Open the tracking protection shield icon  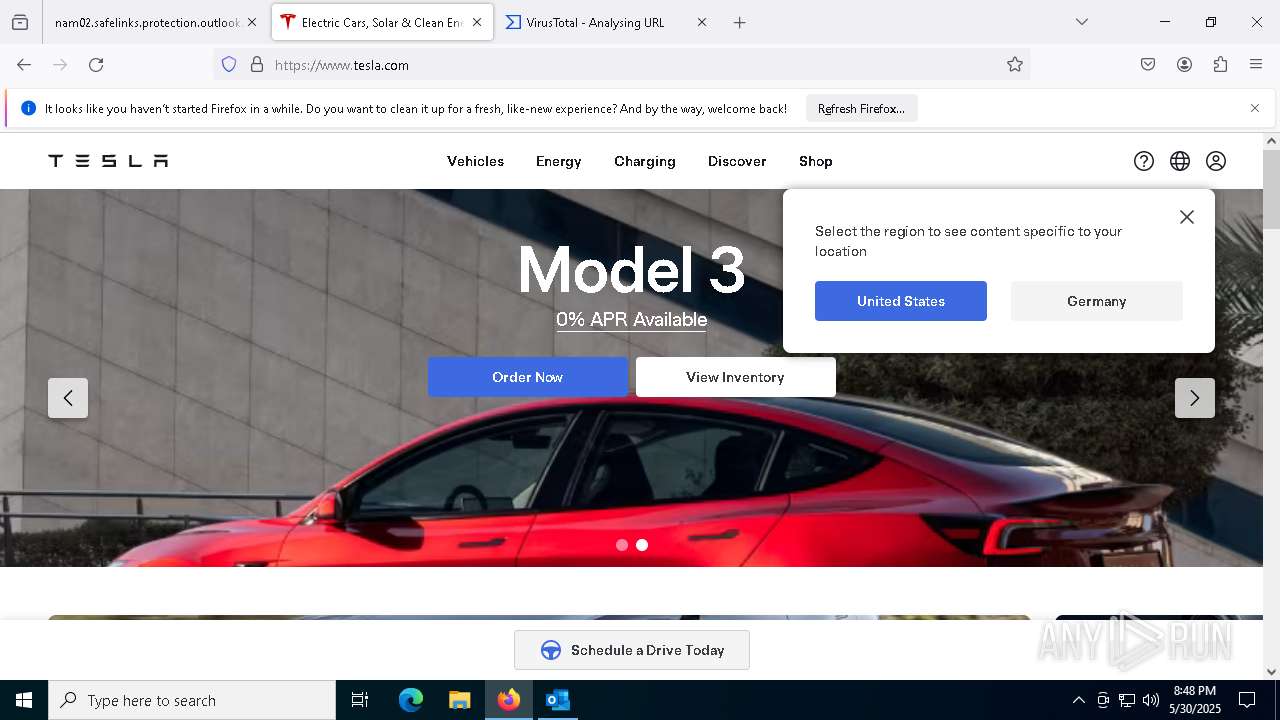(x=229, y=65)
